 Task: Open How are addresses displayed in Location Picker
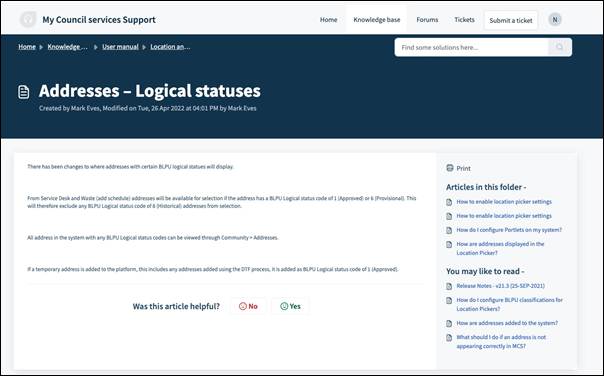500,248
